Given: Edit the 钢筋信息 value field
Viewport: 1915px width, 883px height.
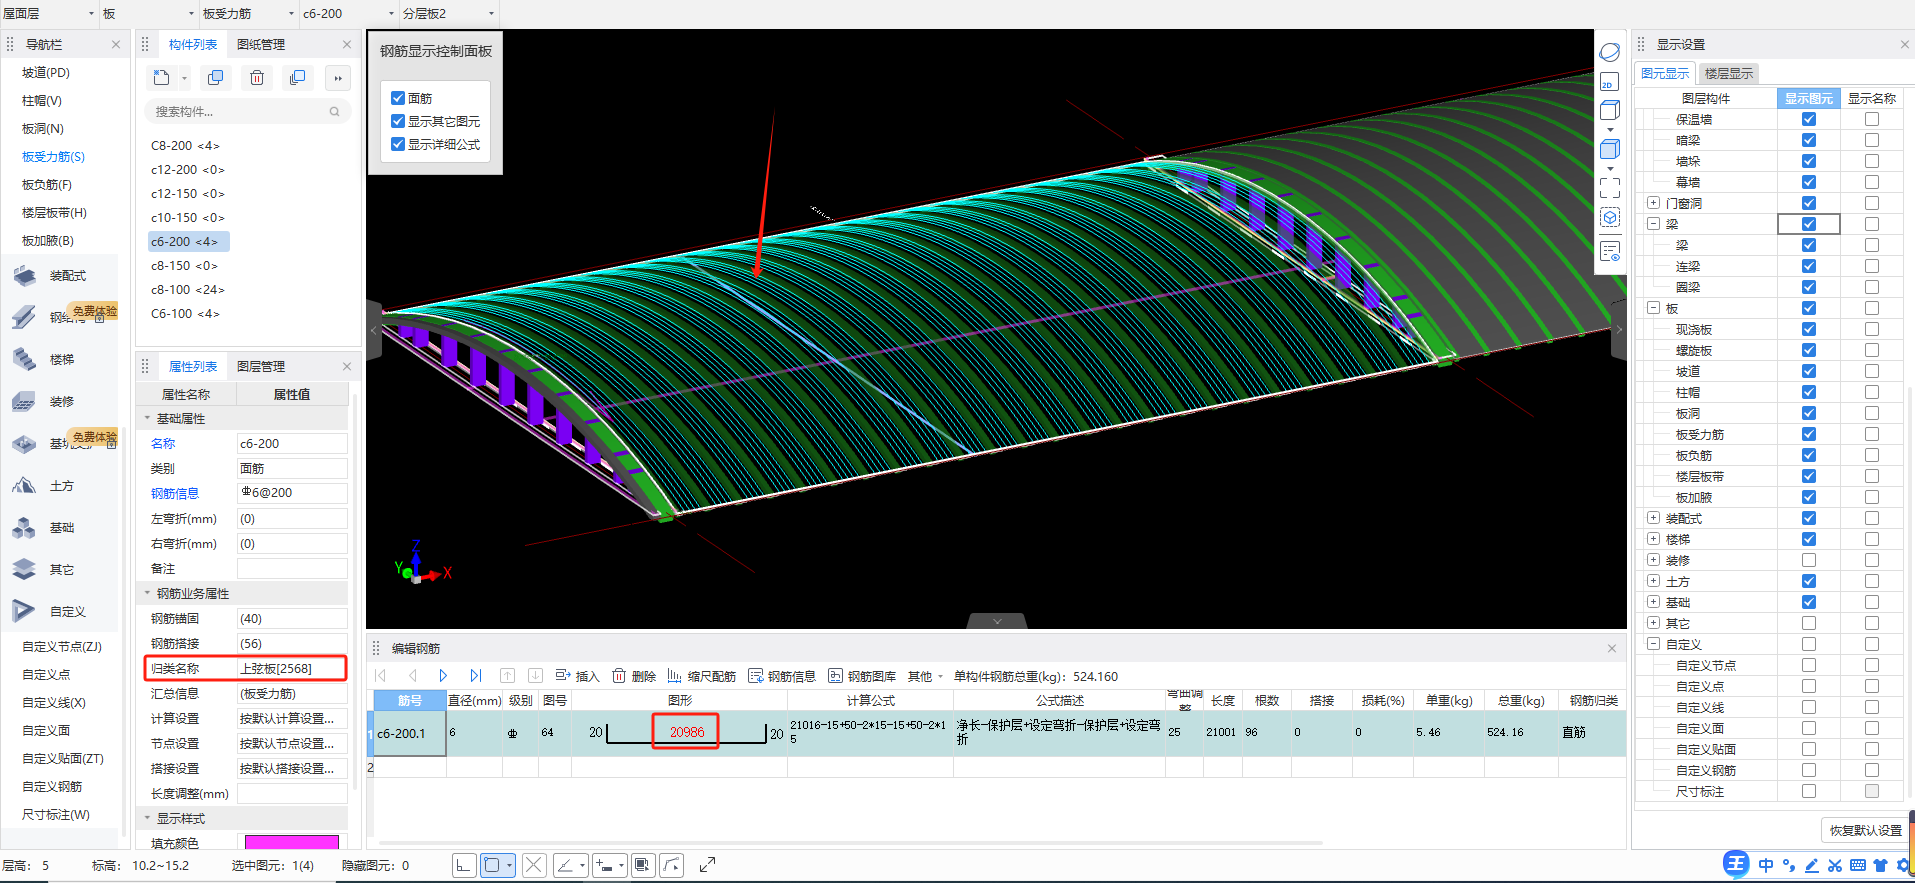Looking at the screenshot, I should [292, 493].
